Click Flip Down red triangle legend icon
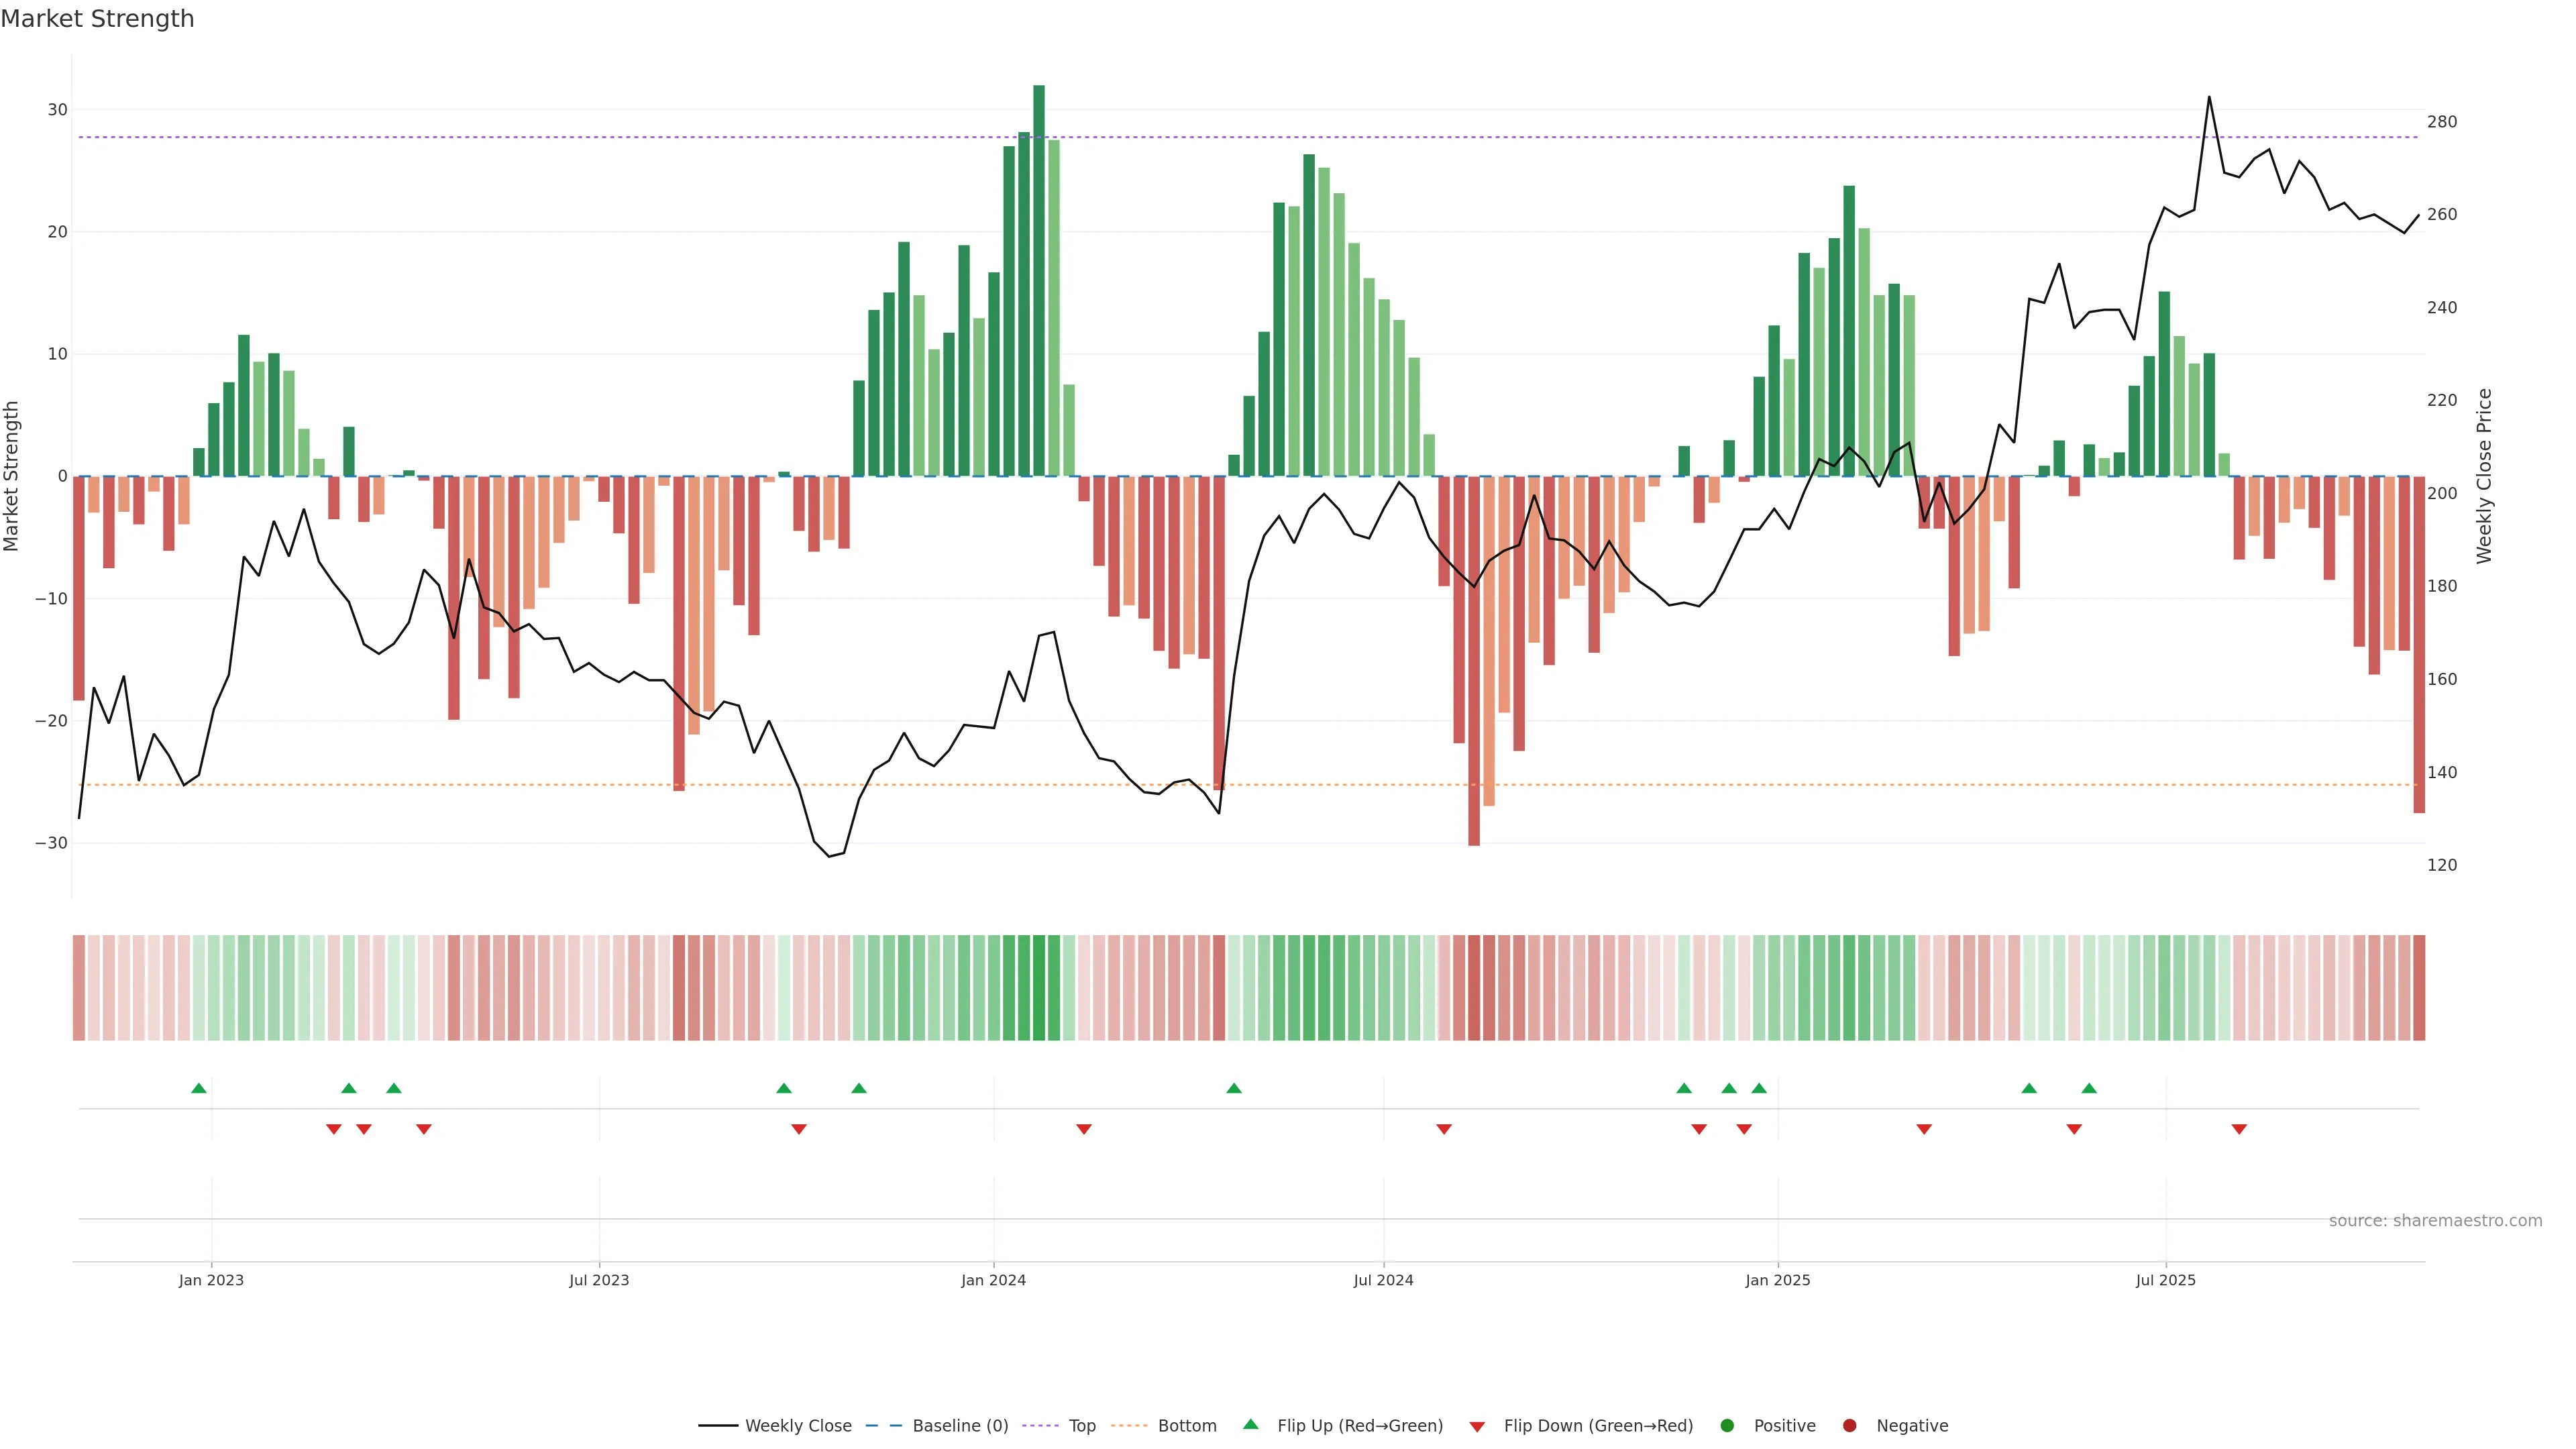 point(1477,1426)
